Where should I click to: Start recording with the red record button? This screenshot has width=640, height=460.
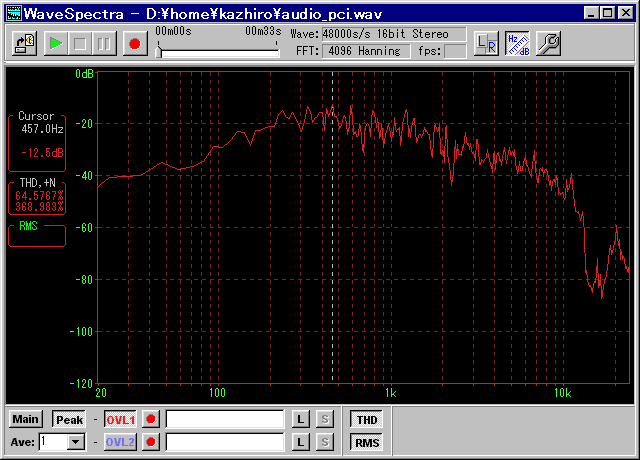[134, 43]
